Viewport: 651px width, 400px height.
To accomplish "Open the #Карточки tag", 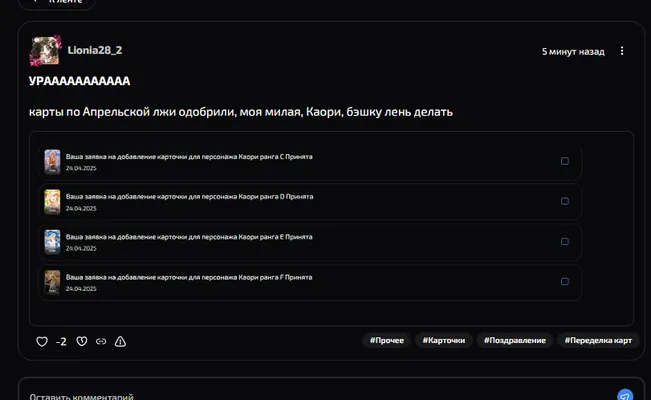I will pos(444,341).
